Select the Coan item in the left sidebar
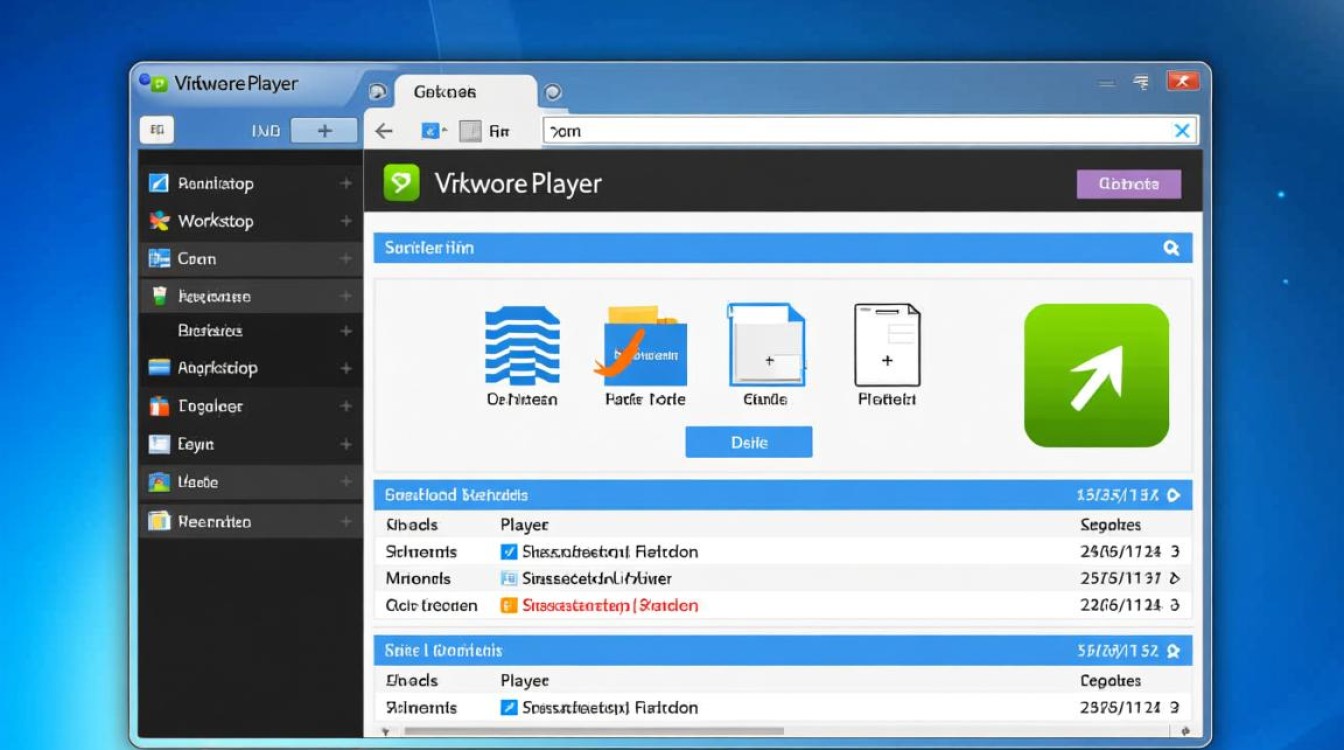Screen dimensions: 1344x750 click(200, 258)
